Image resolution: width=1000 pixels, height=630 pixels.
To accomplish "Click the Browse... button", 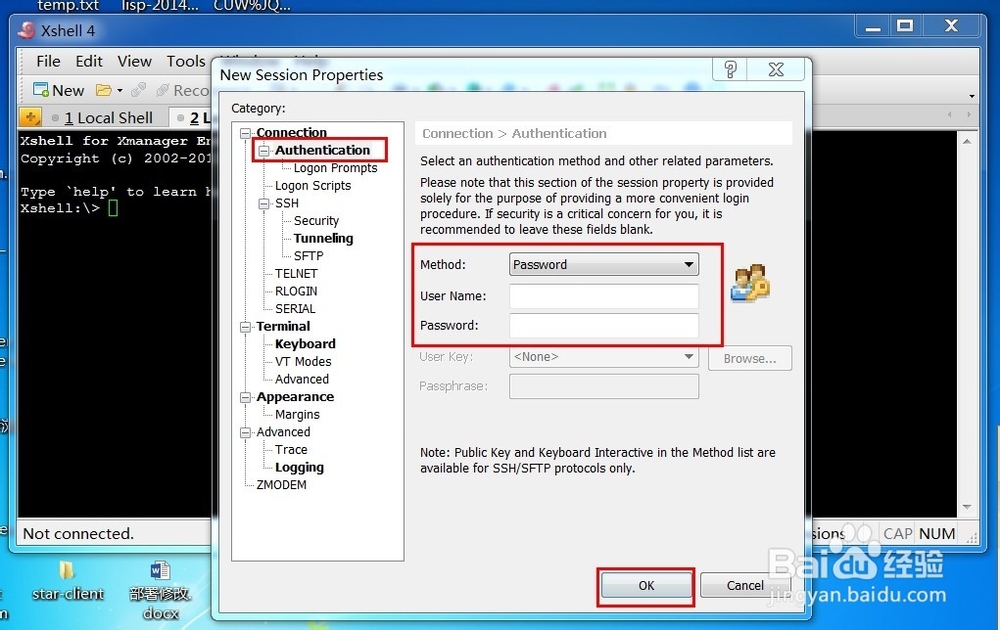I will coord(750,358).
